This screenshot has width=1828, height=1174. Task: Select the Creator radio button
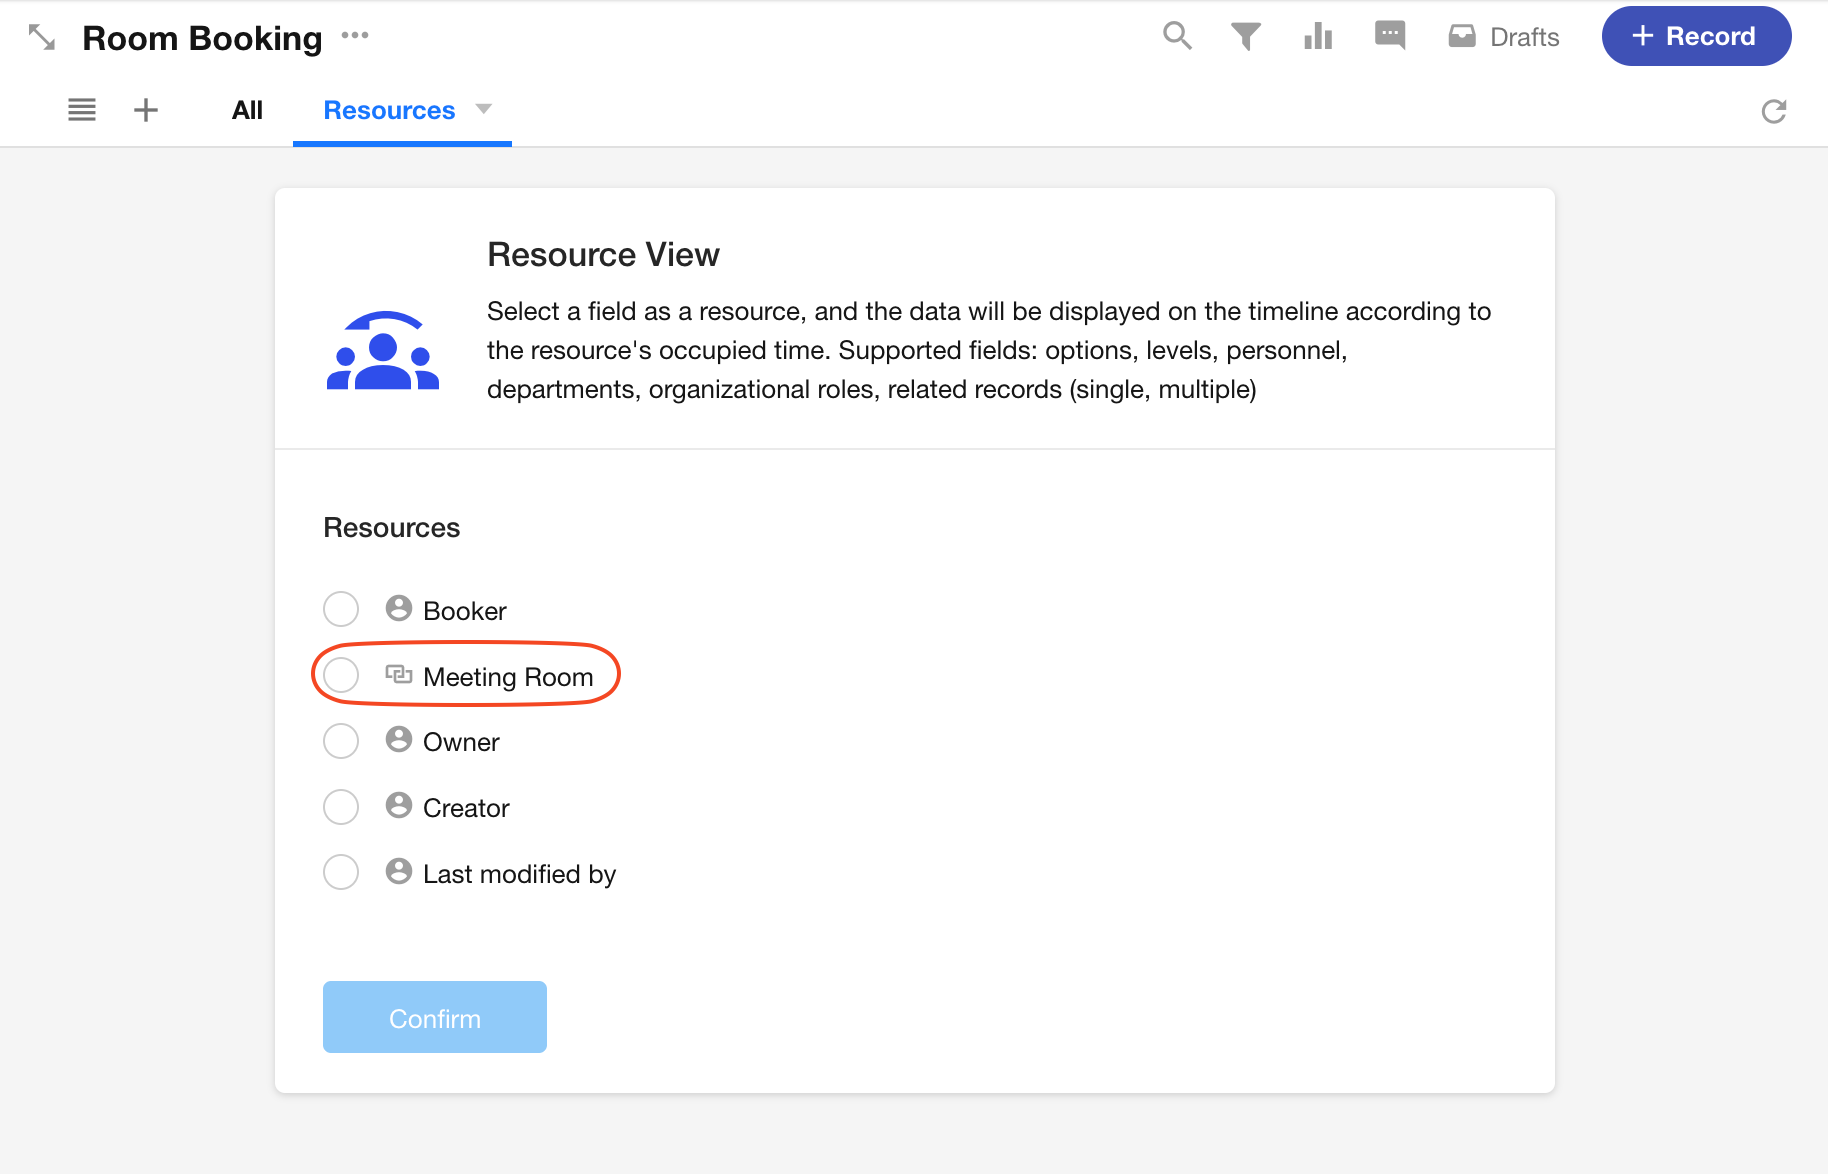point(341,807)
